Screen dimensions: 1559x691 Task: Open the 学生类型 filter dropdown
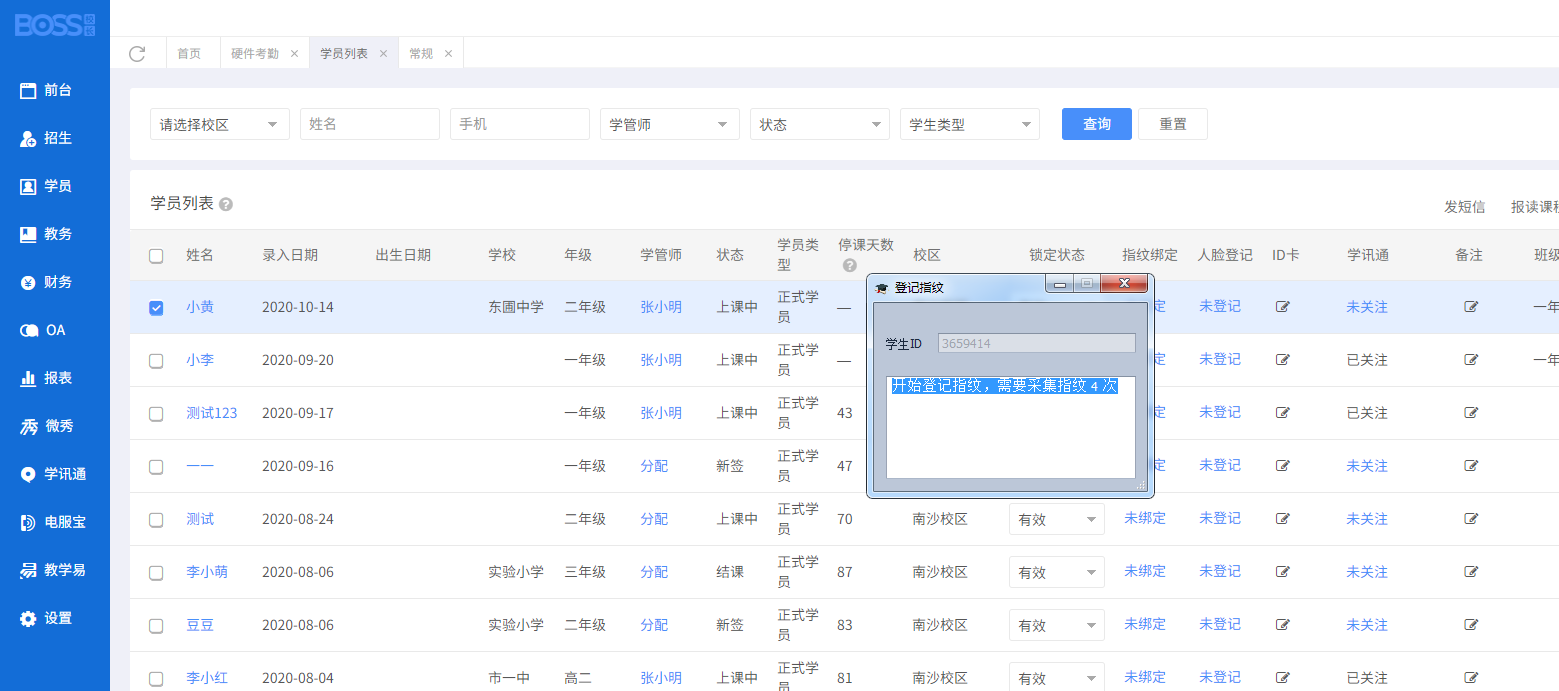tap(970, 124)
